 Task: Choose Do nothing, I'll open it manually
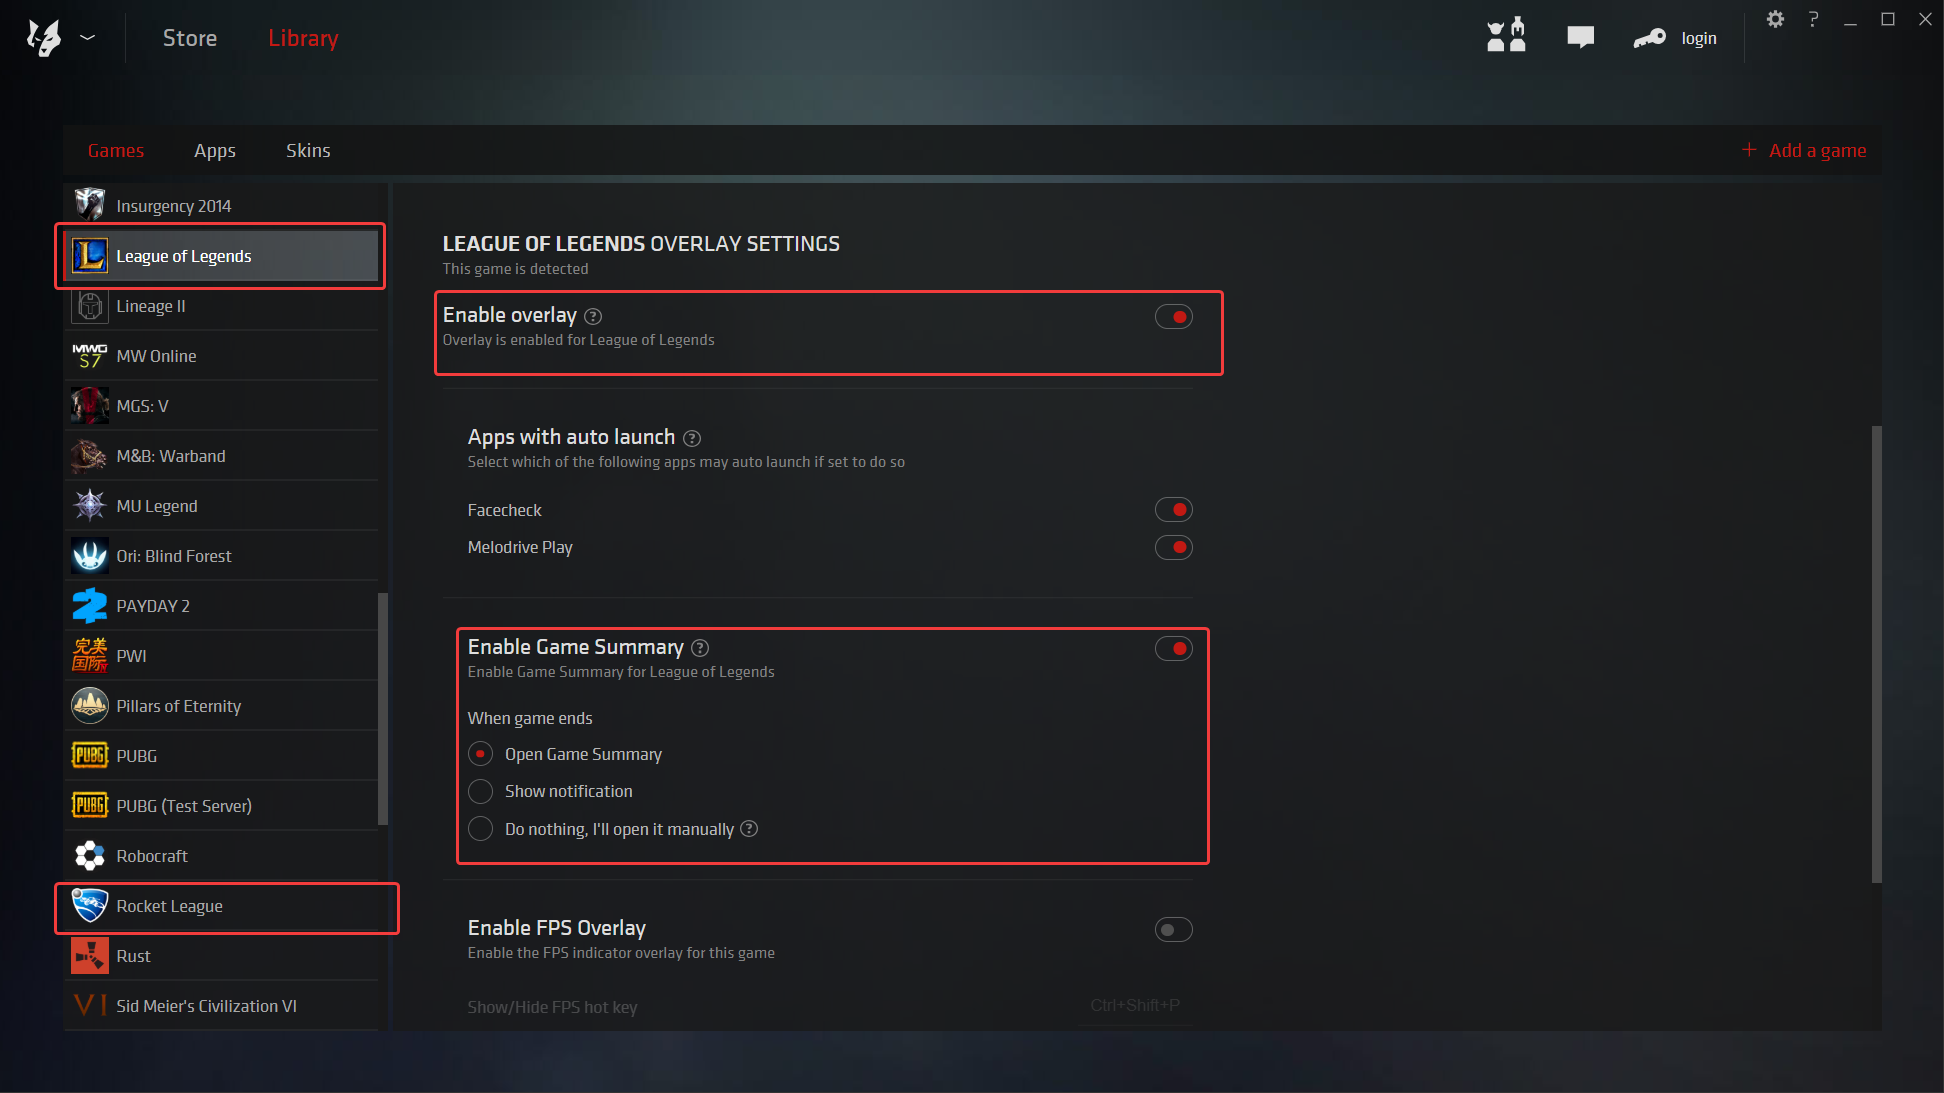tap(481, 829)
